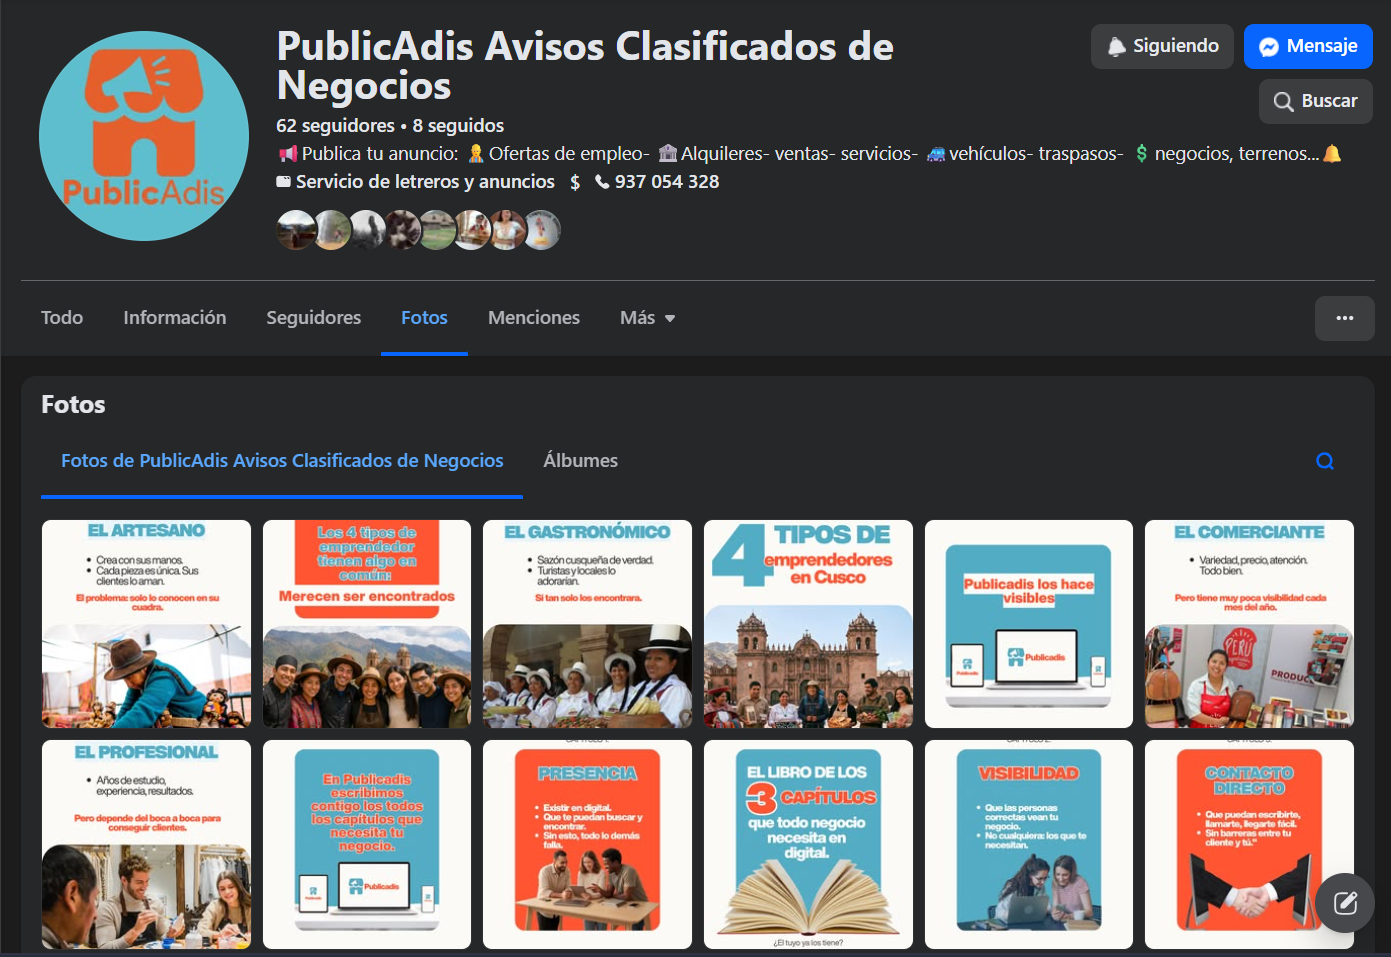Click the Siguiendo following button

1162,46
